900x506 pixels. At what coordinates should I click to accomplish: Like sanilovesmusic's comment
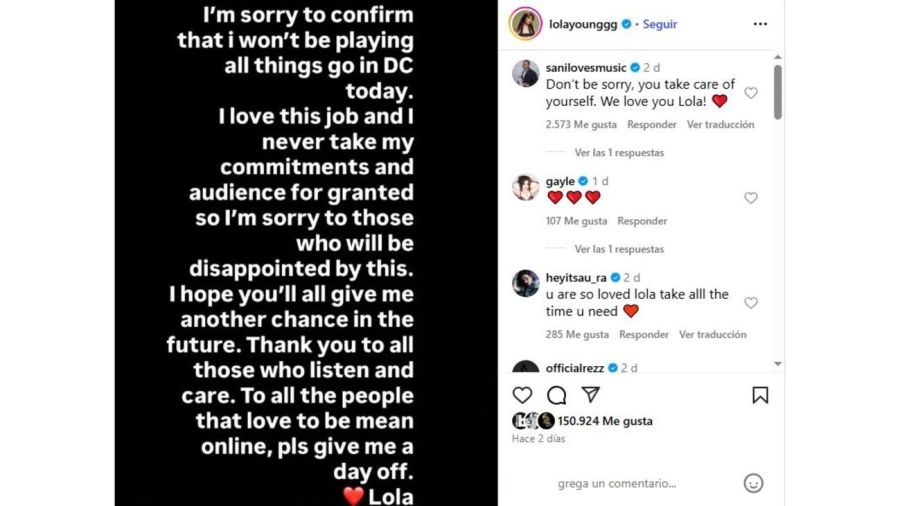pos(751,93)
